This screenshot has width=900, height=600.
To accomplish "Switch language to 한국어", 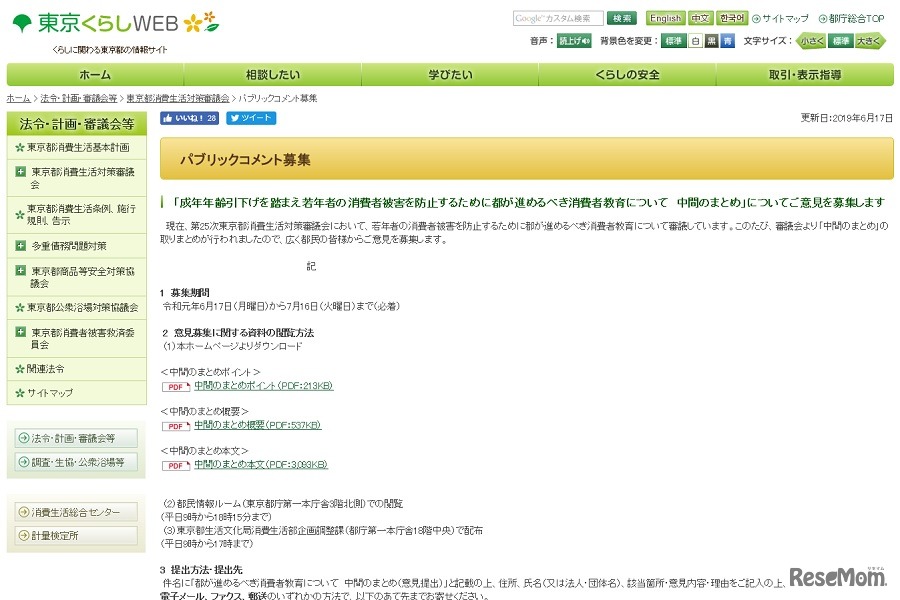I will [x=732, y=18].
